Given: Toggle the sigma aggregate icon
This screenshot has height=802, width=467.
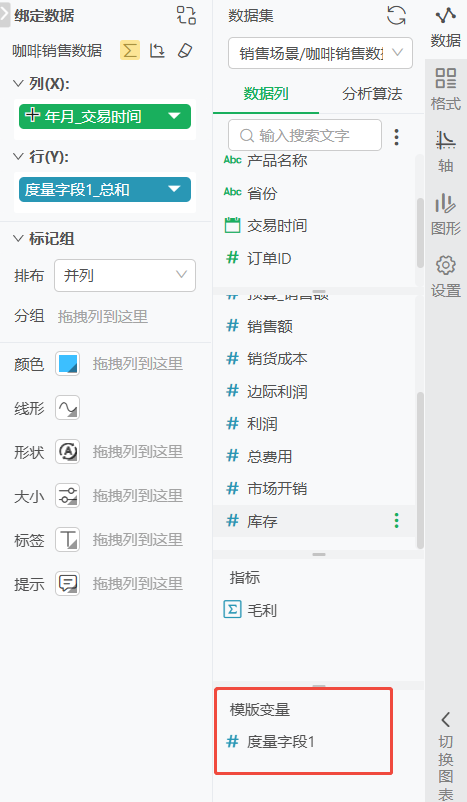Looking at the screenshot, I should pos(130,50).
